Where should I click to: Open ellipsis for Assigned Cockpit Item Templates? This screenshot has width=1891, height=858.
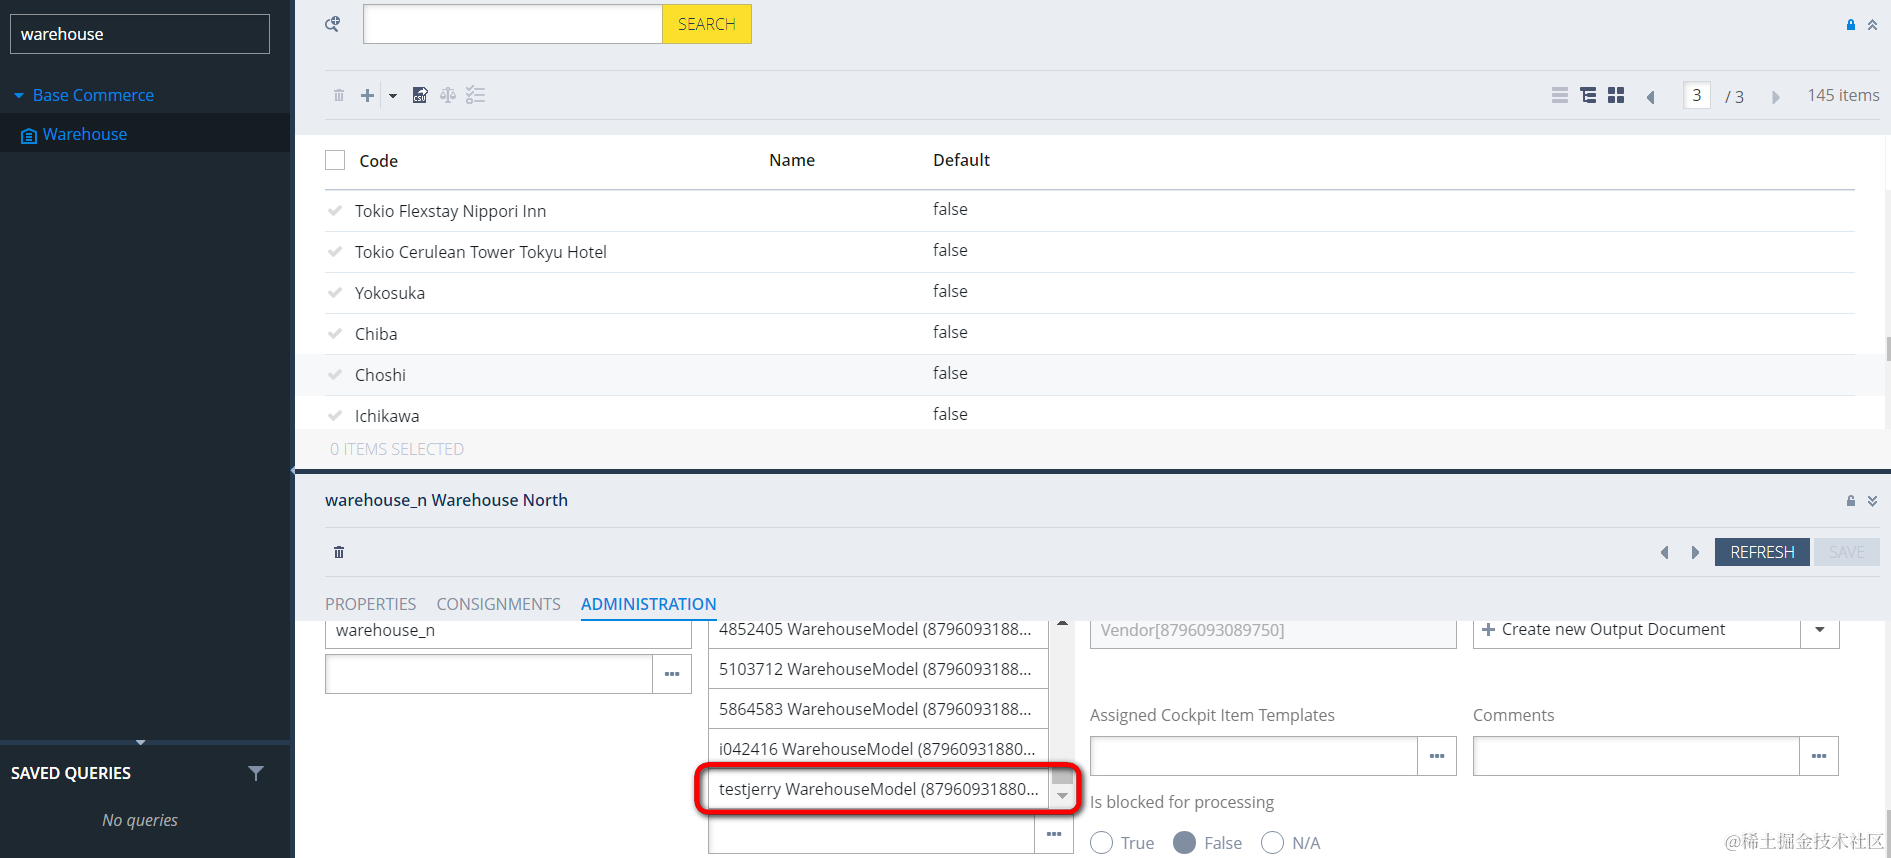(x=1437, y=756)
